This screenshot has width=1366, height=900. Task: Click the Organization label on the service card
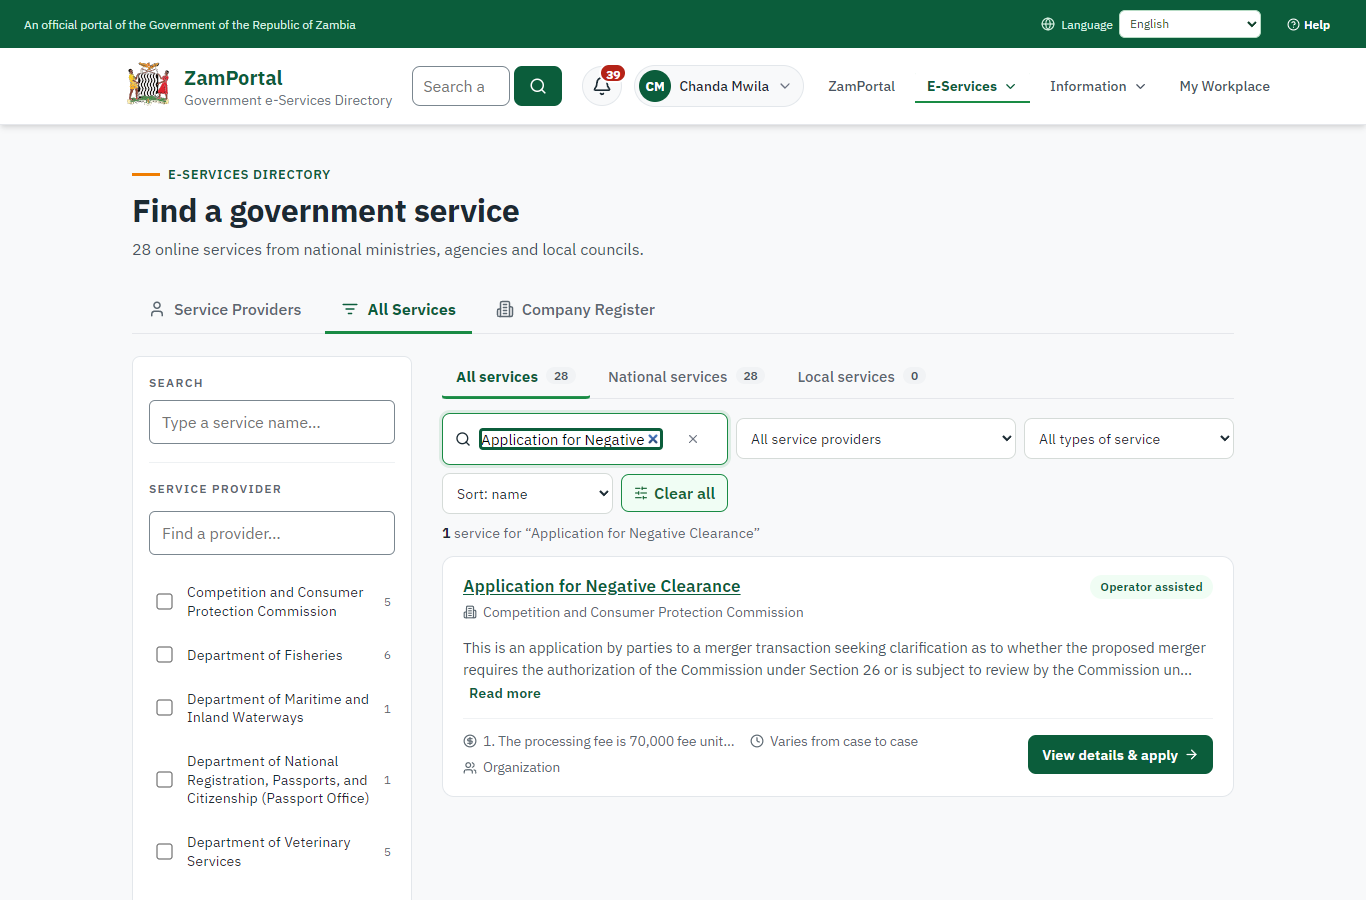tap(521, 767)
